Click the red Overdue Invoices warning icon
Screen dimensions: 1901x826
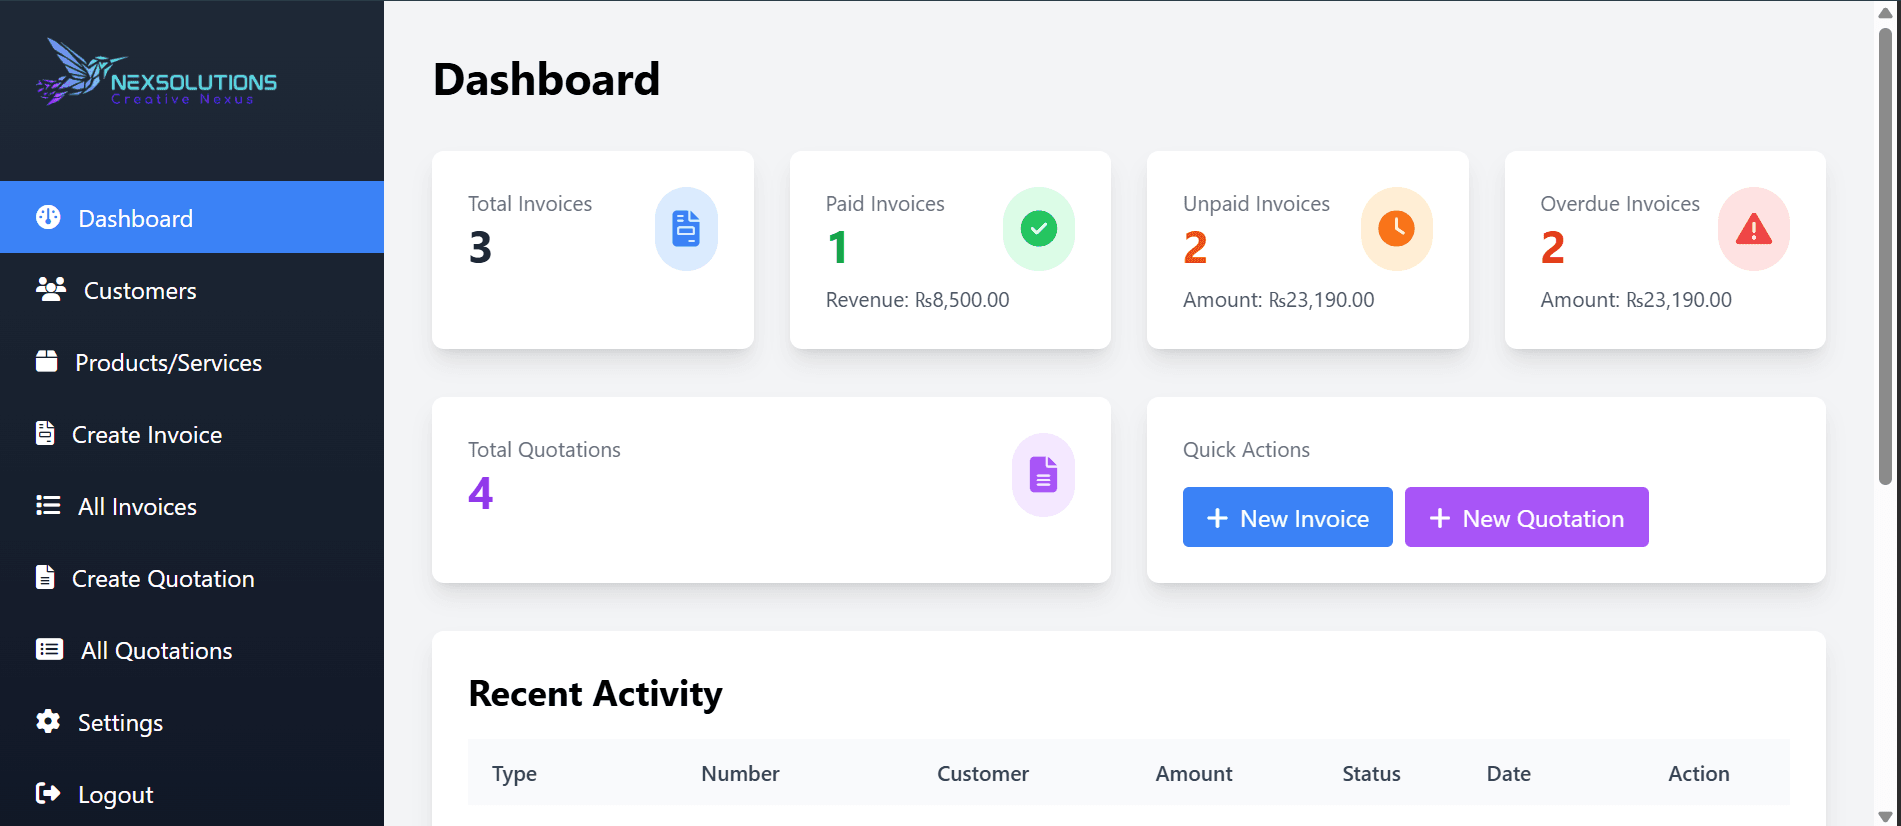click(1754, 229)
